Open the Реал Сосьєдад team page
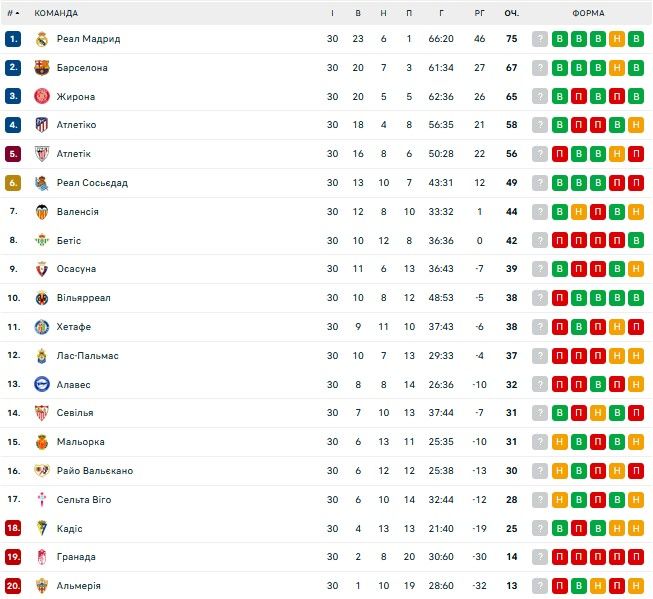The image size is (653, 599). 92,183
